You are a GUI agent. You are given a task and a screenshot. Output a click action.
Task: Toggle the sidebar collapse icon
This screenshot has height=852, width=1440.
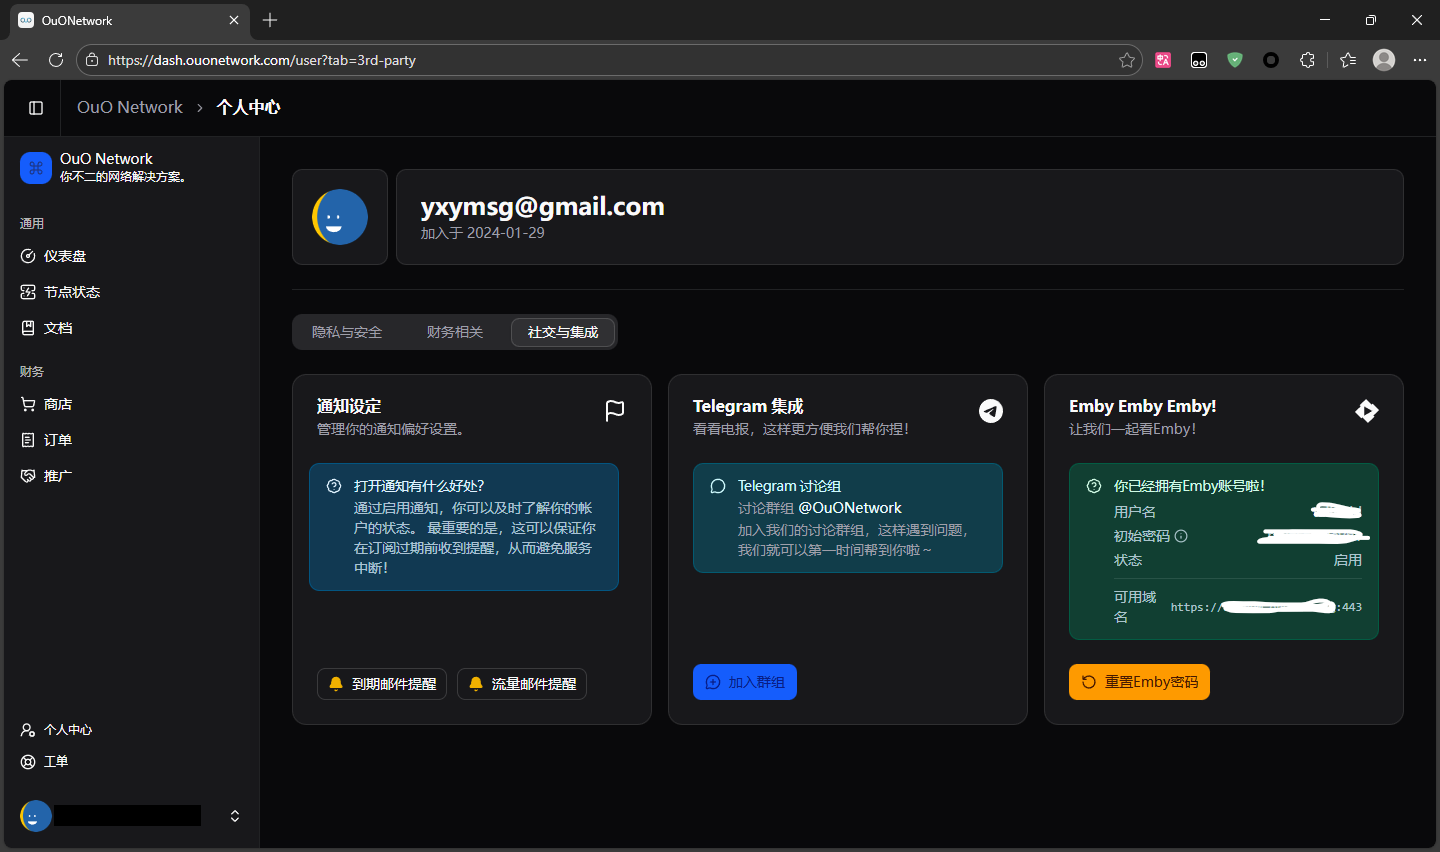click(x=36, y=108)
